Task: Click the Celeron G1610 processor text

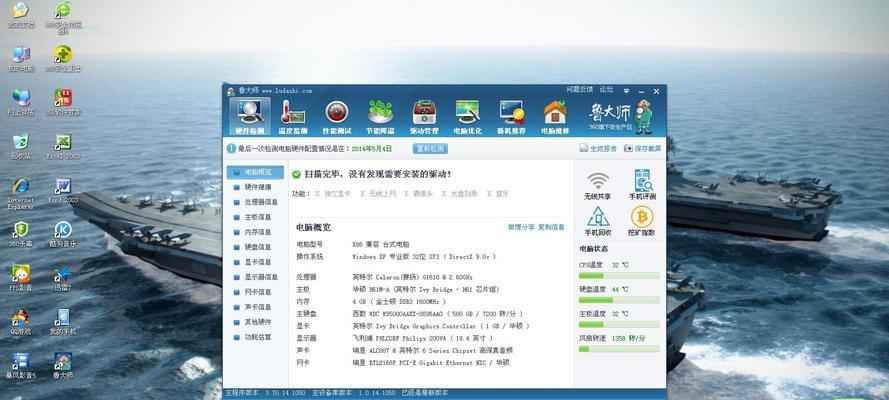Action: pos(412,277)
